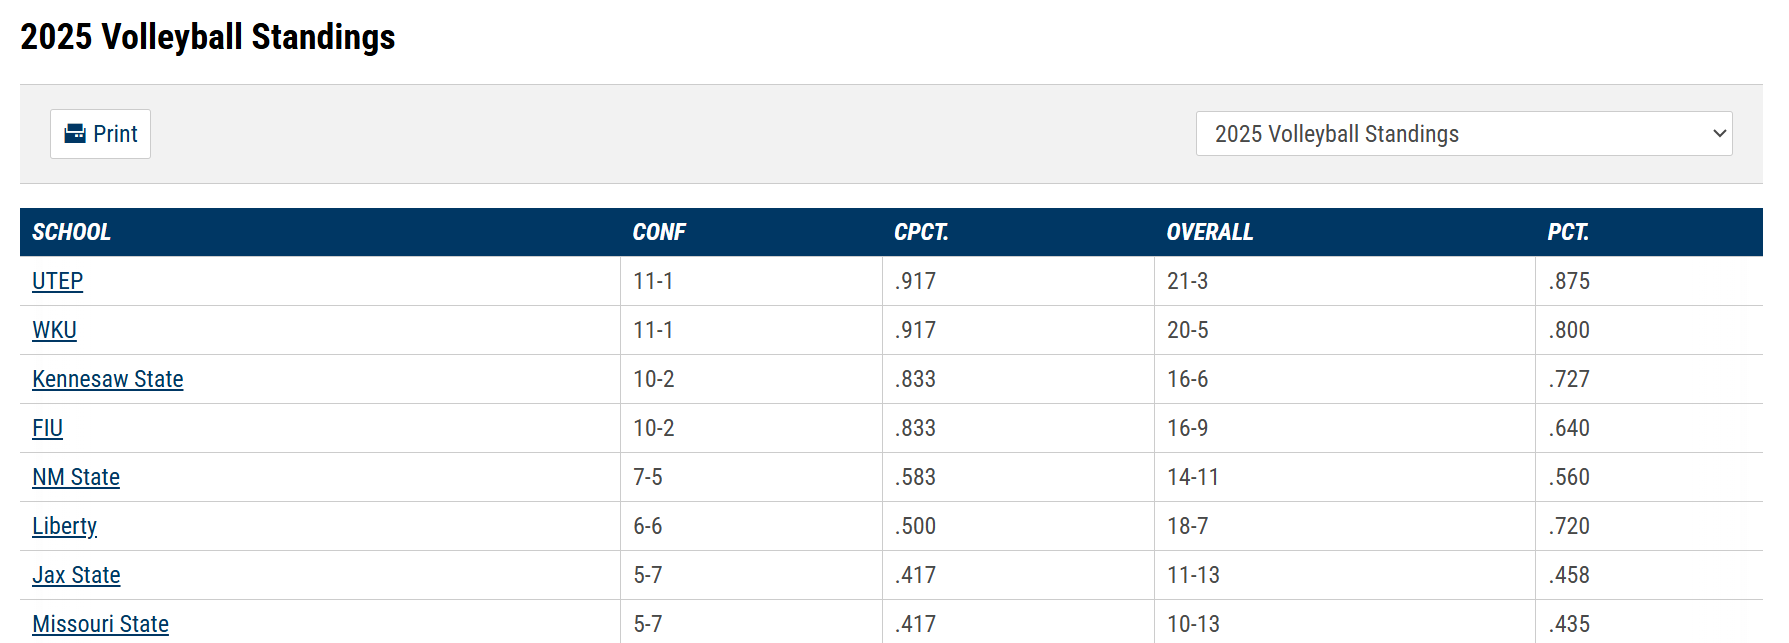The image size is (1789, 643).
Task: Click the 2025 Volleyball Standings page heading
Action: point(208,37)
